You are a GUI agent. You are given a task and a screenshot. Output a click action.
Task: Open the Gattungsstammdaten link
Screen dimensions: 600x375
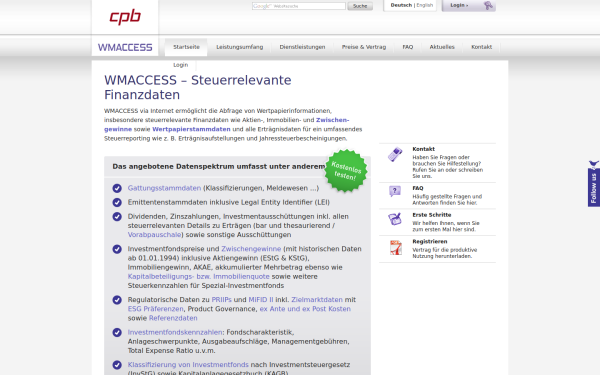(164, 188)
